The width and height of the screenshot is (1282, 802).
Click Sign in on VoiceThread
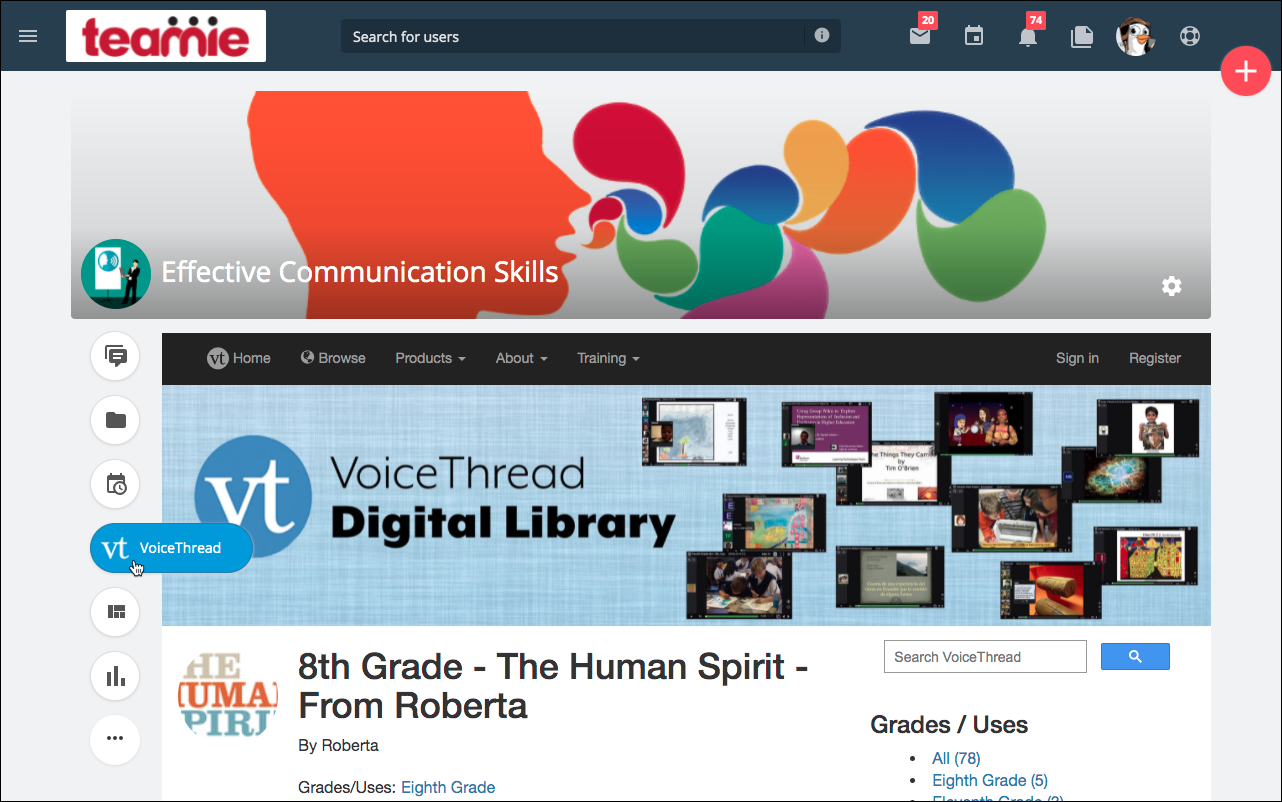click(1077, 358)
